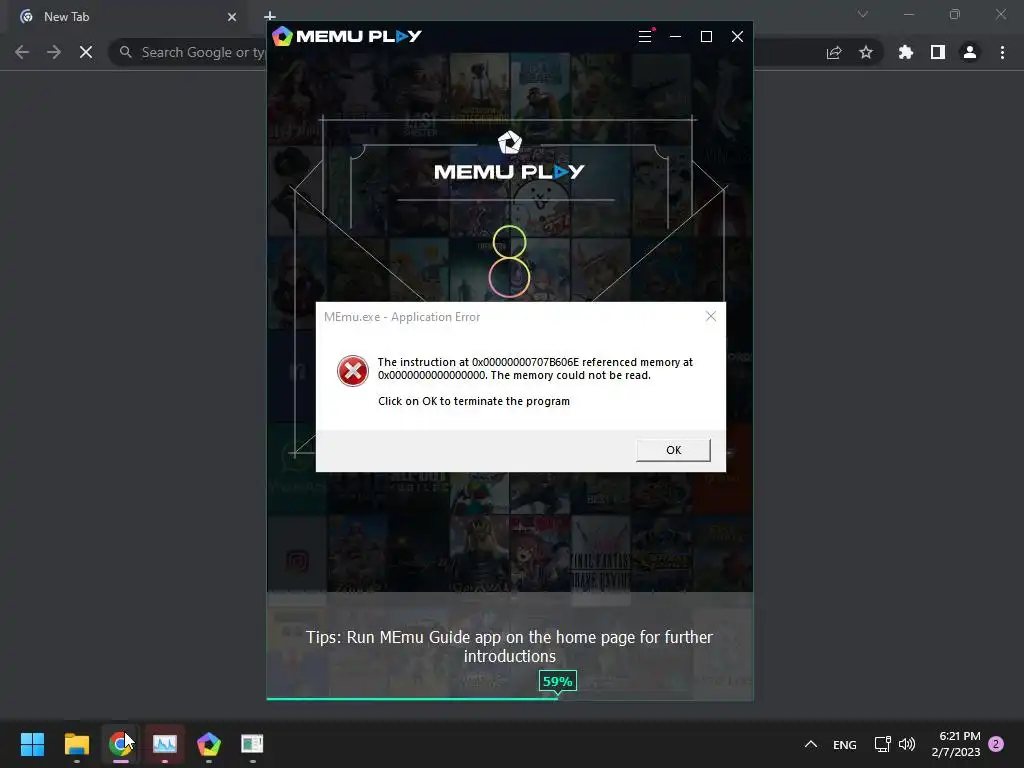
Task: Close the New Tab in Chrome
Action: [x=232, y=17]
